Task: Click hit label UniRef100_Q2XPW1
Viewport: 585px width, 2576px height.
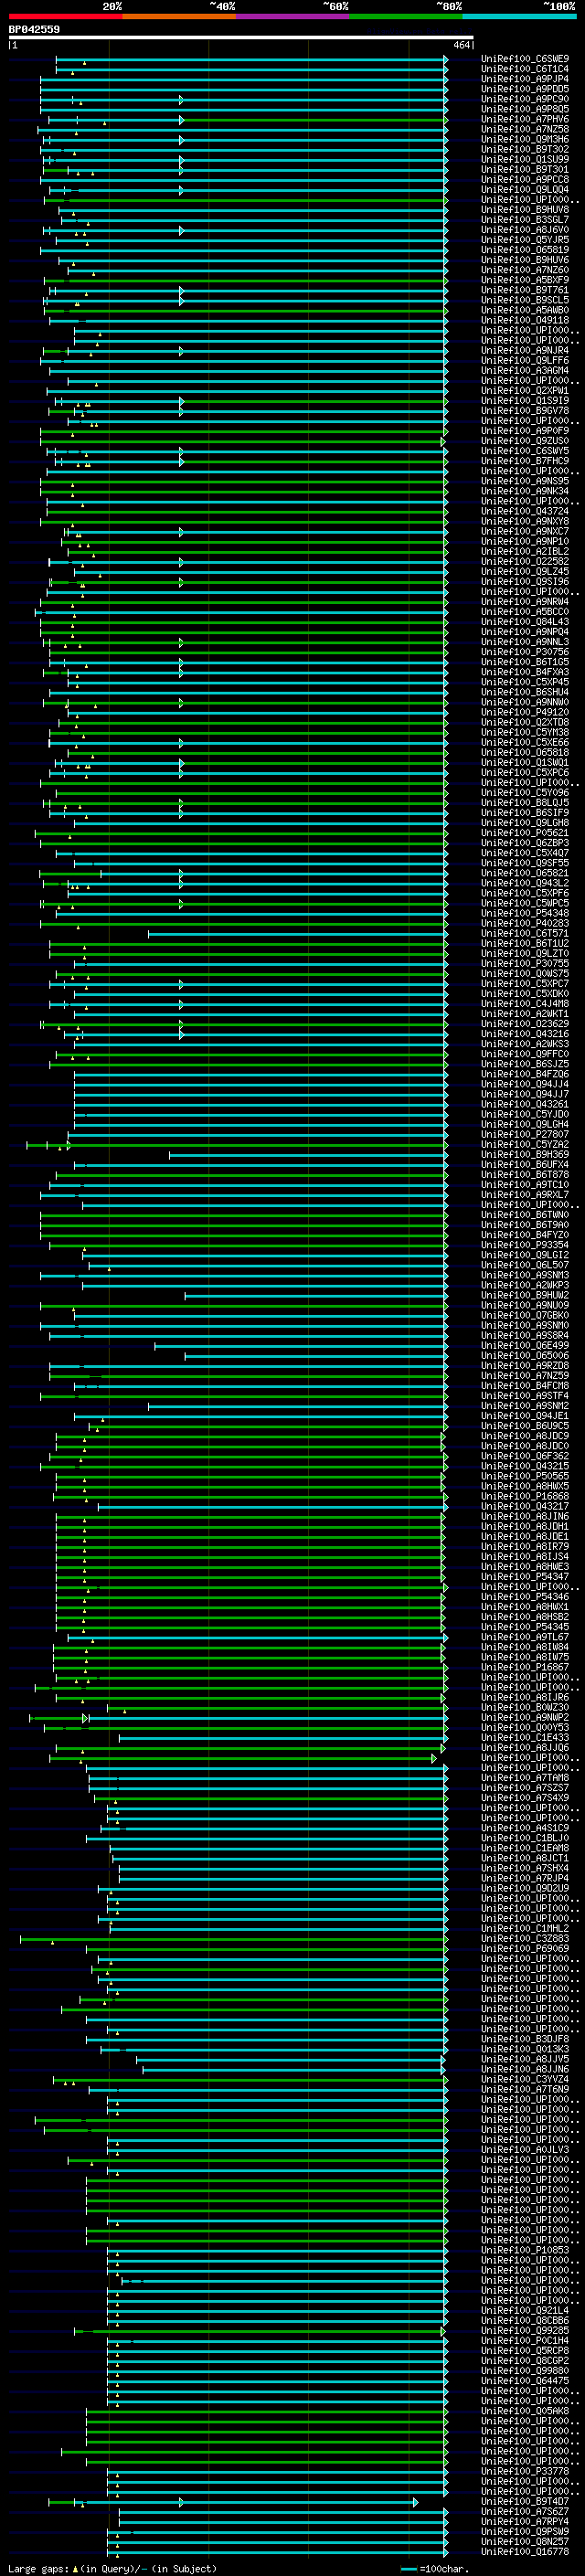Action: [525, 391]
